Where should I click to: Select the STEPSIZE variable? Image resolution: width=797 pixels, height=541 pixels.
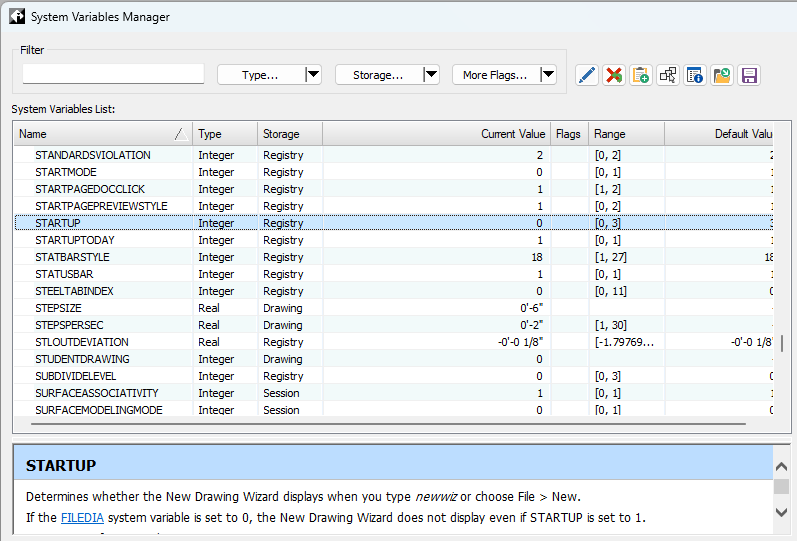point(58,308)
